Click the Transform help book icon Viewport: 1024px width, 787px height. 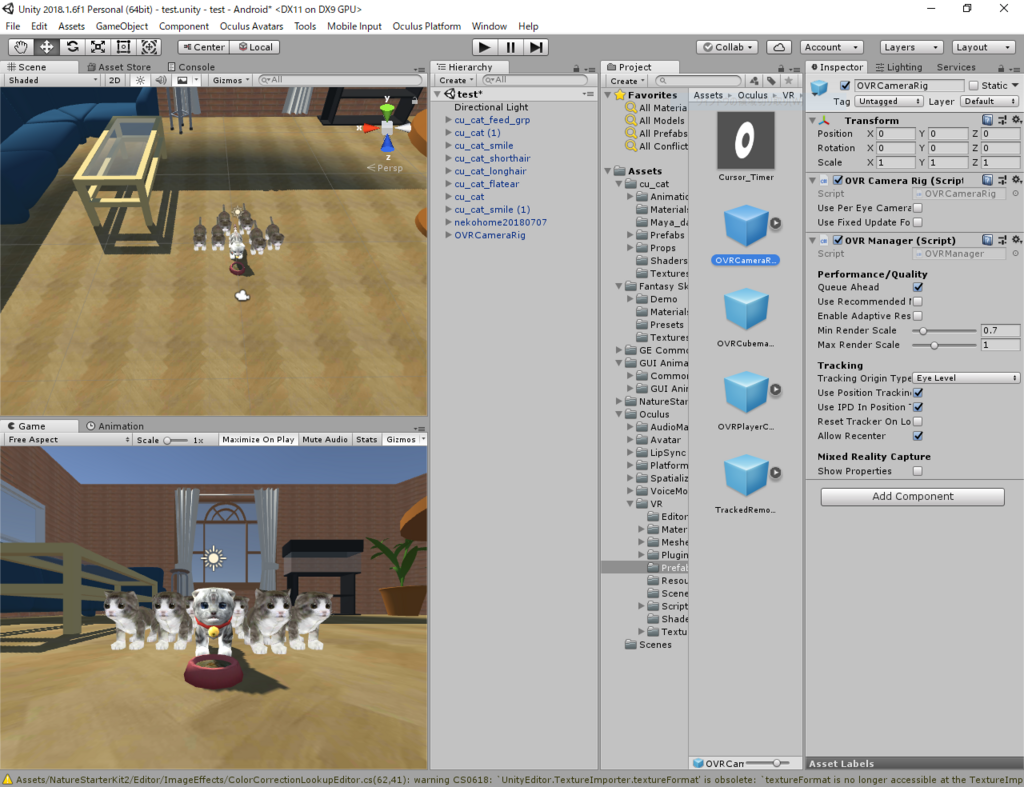(x=987, y=120)
